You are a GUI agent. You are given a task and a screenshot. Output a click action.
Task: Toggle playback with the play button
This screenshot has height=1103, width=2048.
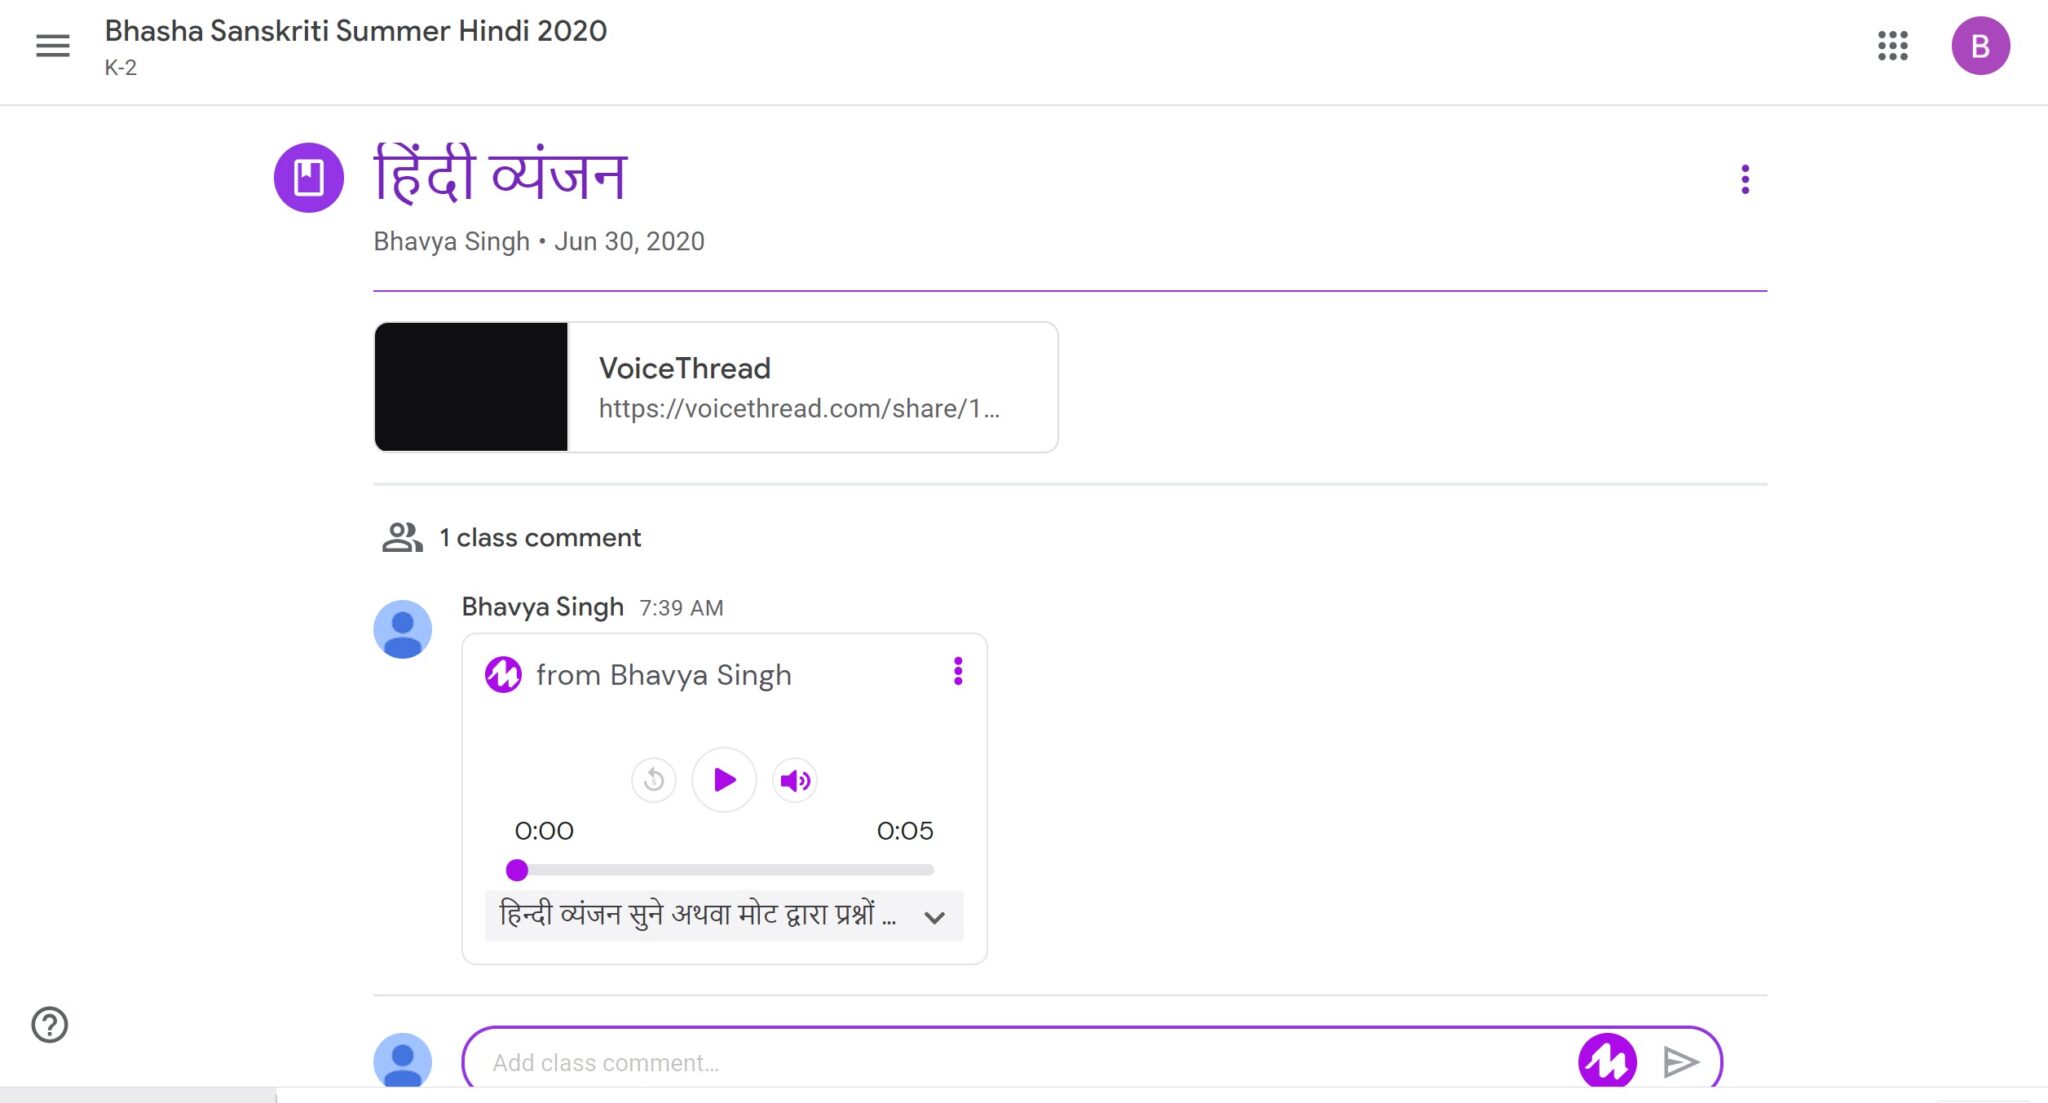coord(723,780)
